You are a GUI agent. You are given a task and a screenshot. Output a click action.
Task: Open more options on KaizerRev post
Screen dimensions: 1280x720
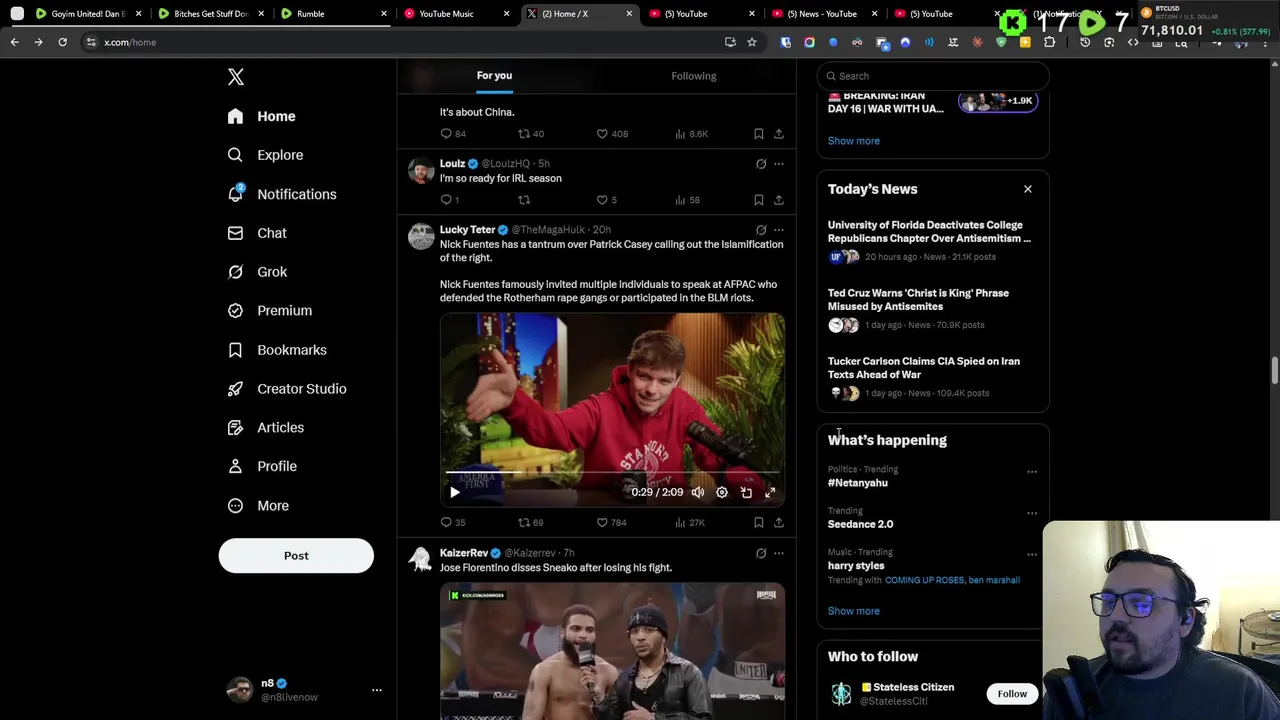[x=779, y=553]
